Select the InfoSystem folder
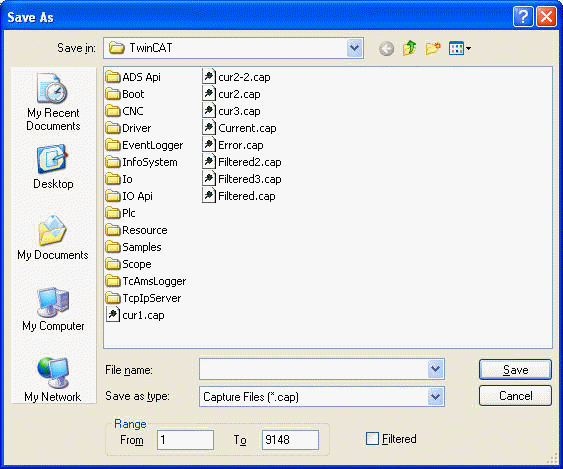 [x=142, y=162]
